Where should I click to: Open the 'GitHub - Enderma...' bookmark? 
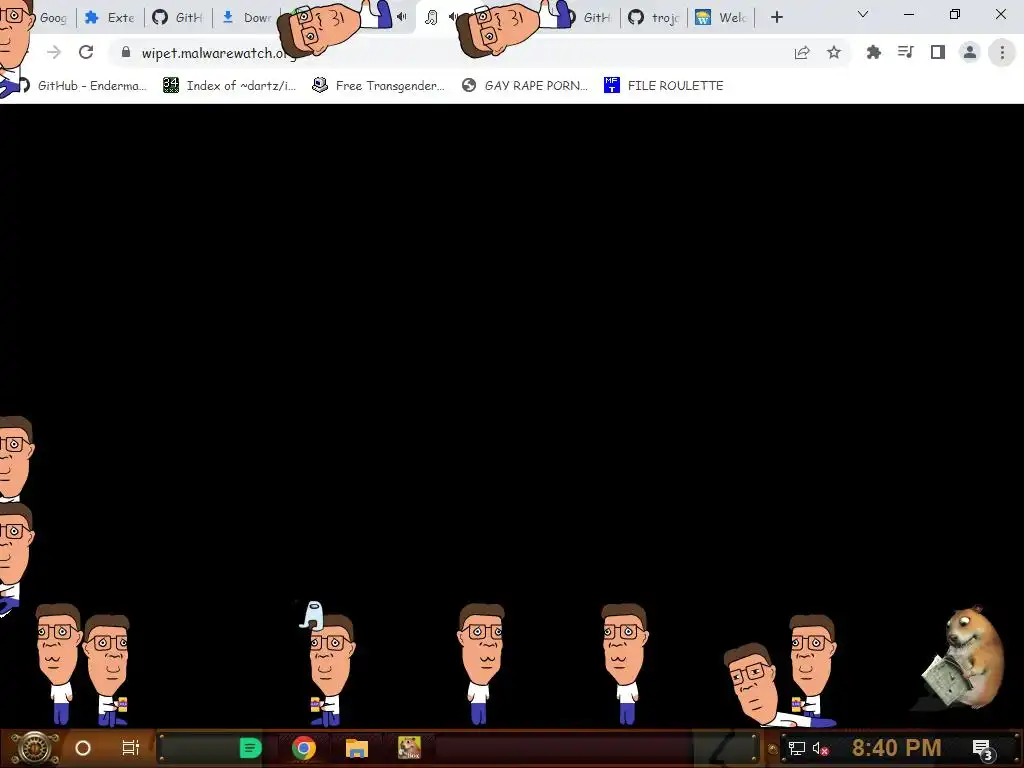coord(83,86)
